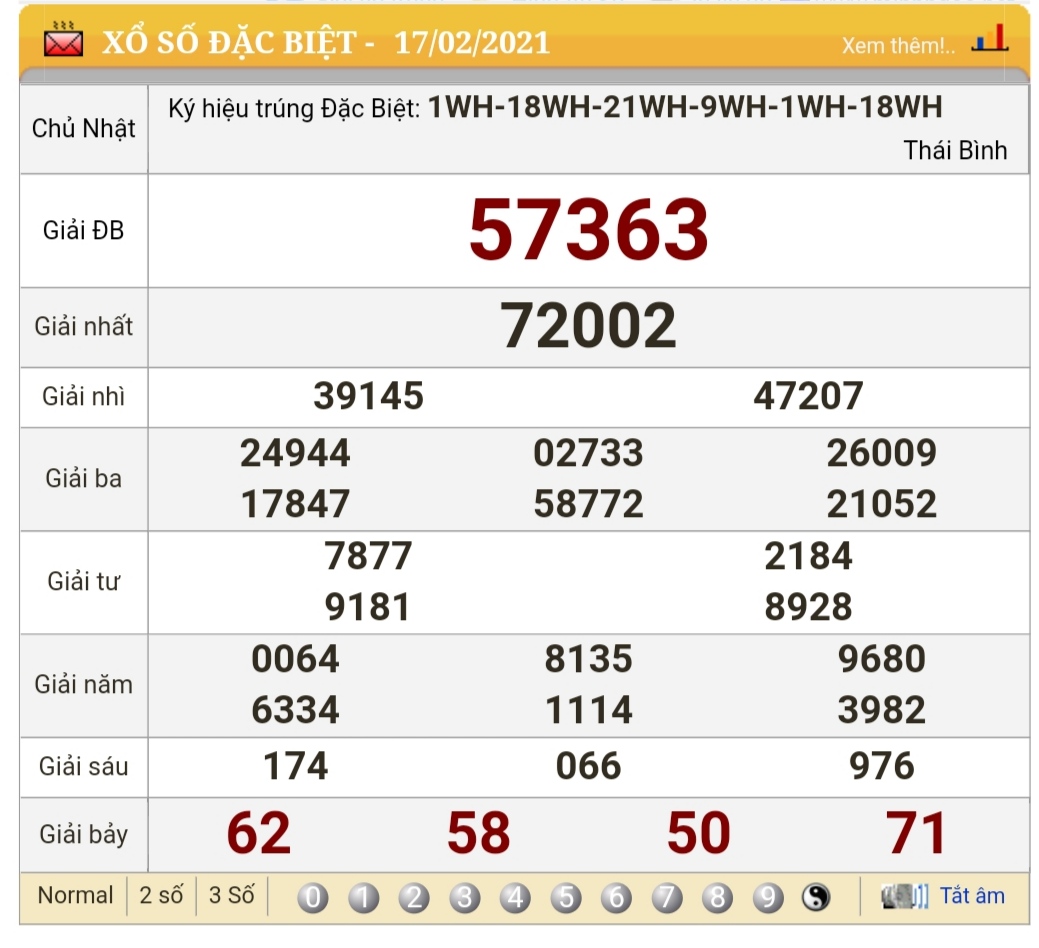
Task: Click seventh prize number 71
Action: (916, 833)
